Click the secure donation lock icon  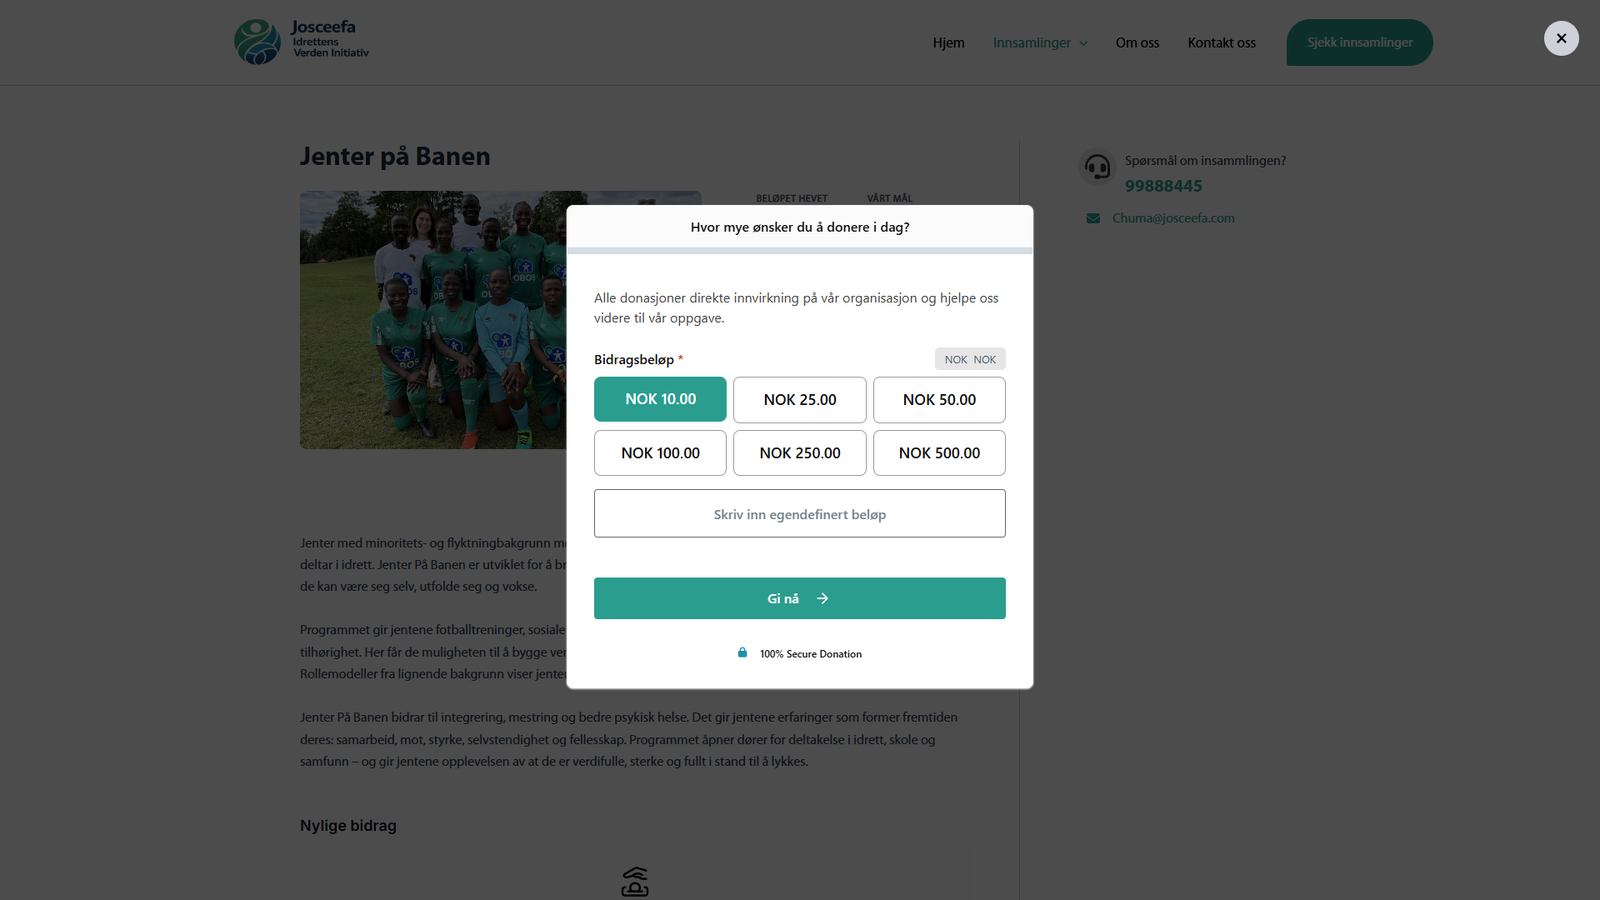tap(742, 653)
